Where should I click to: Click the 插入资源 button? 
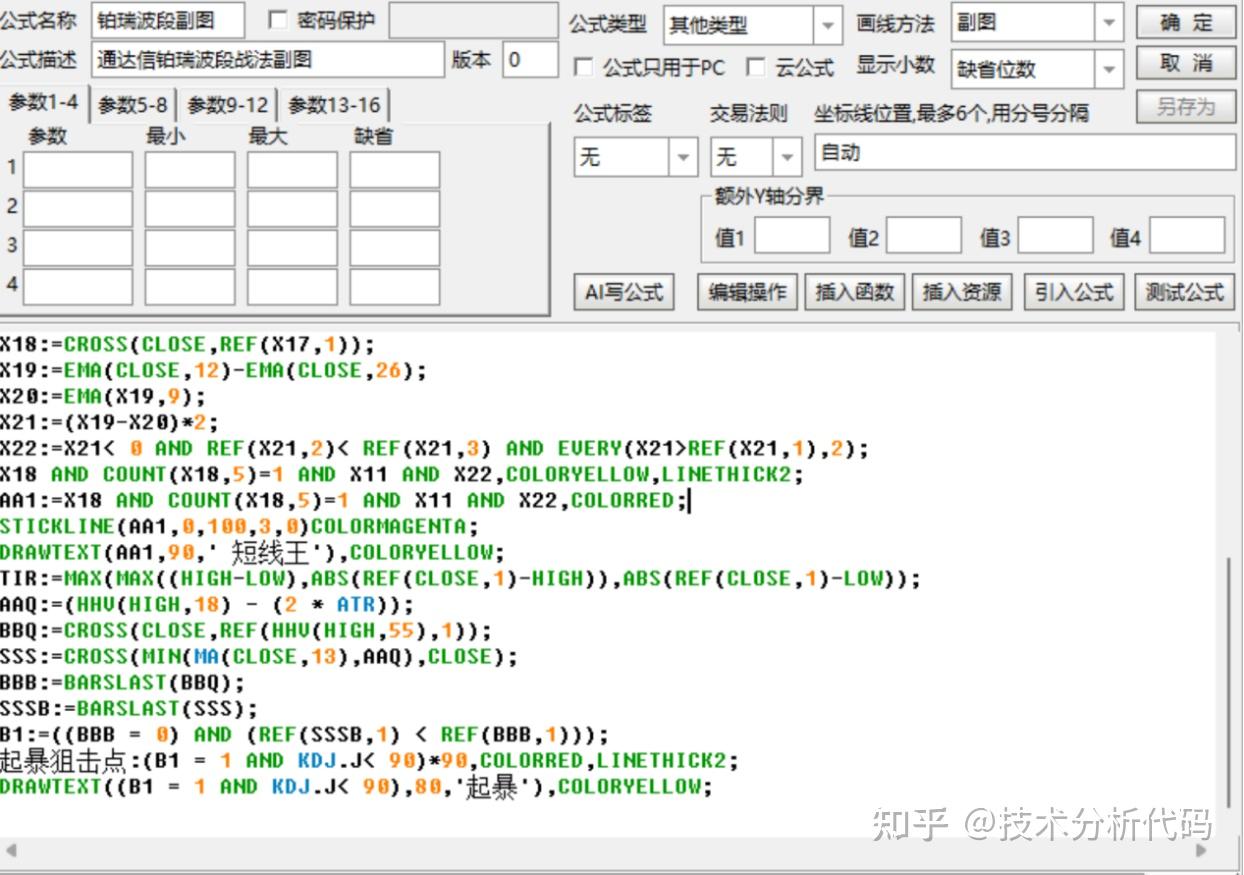(x=961, y=292)
